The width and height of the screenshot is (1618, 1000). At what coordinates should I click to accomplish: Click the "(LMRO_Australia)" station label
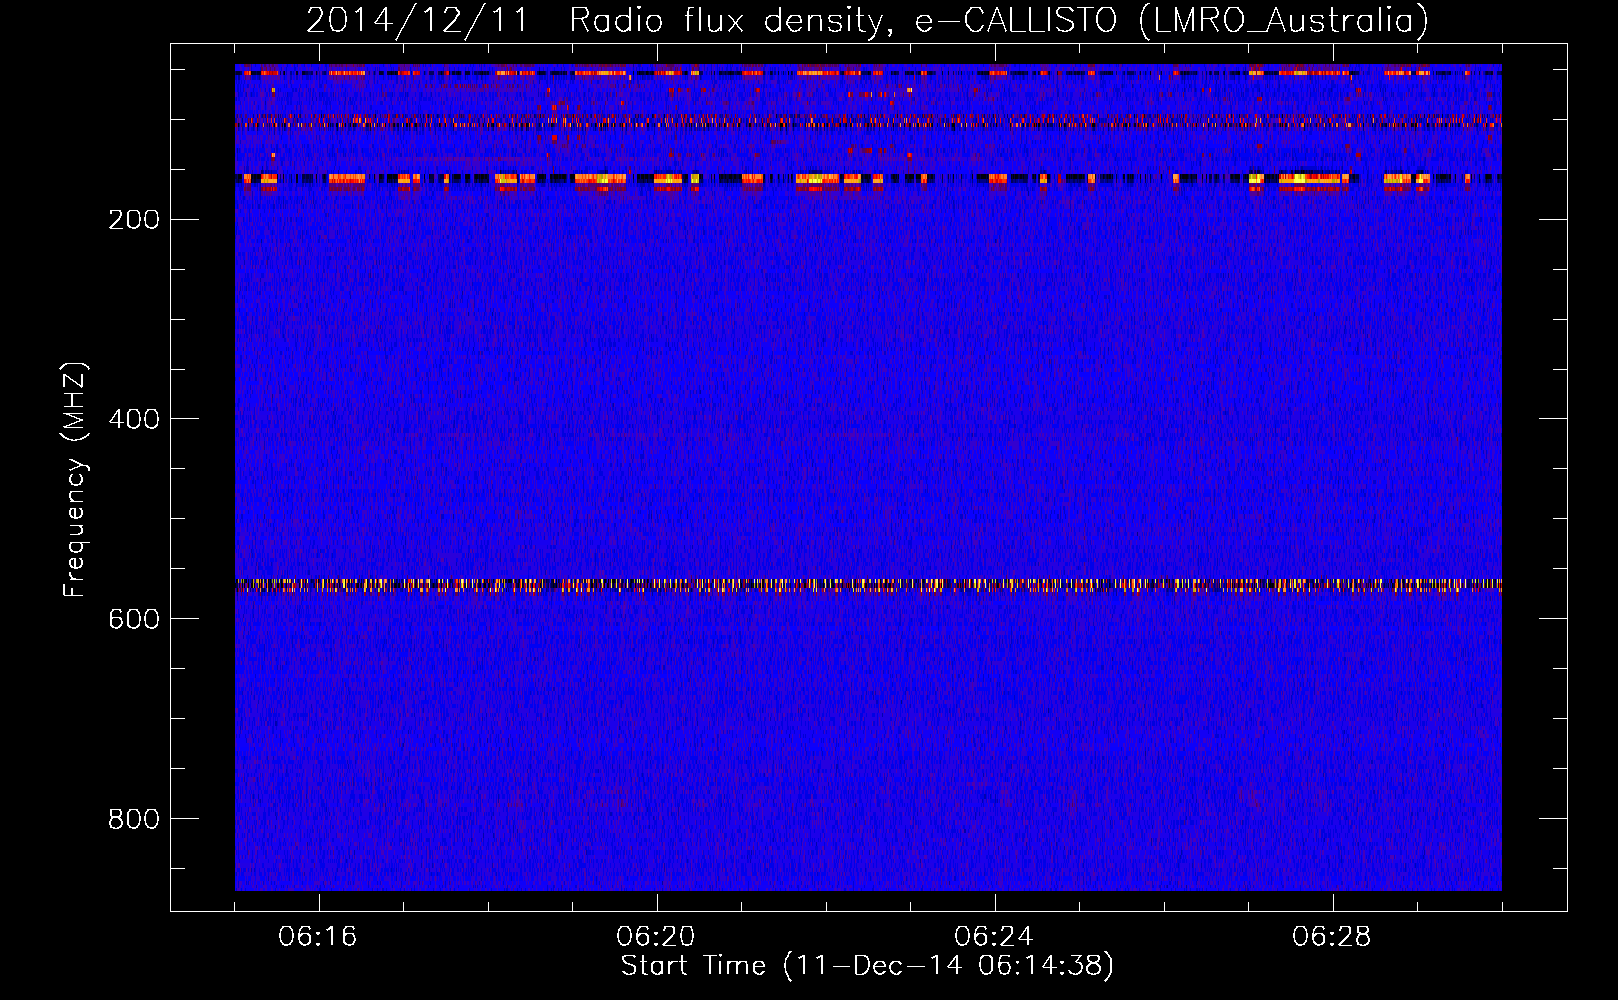[x=1284, y=21]
